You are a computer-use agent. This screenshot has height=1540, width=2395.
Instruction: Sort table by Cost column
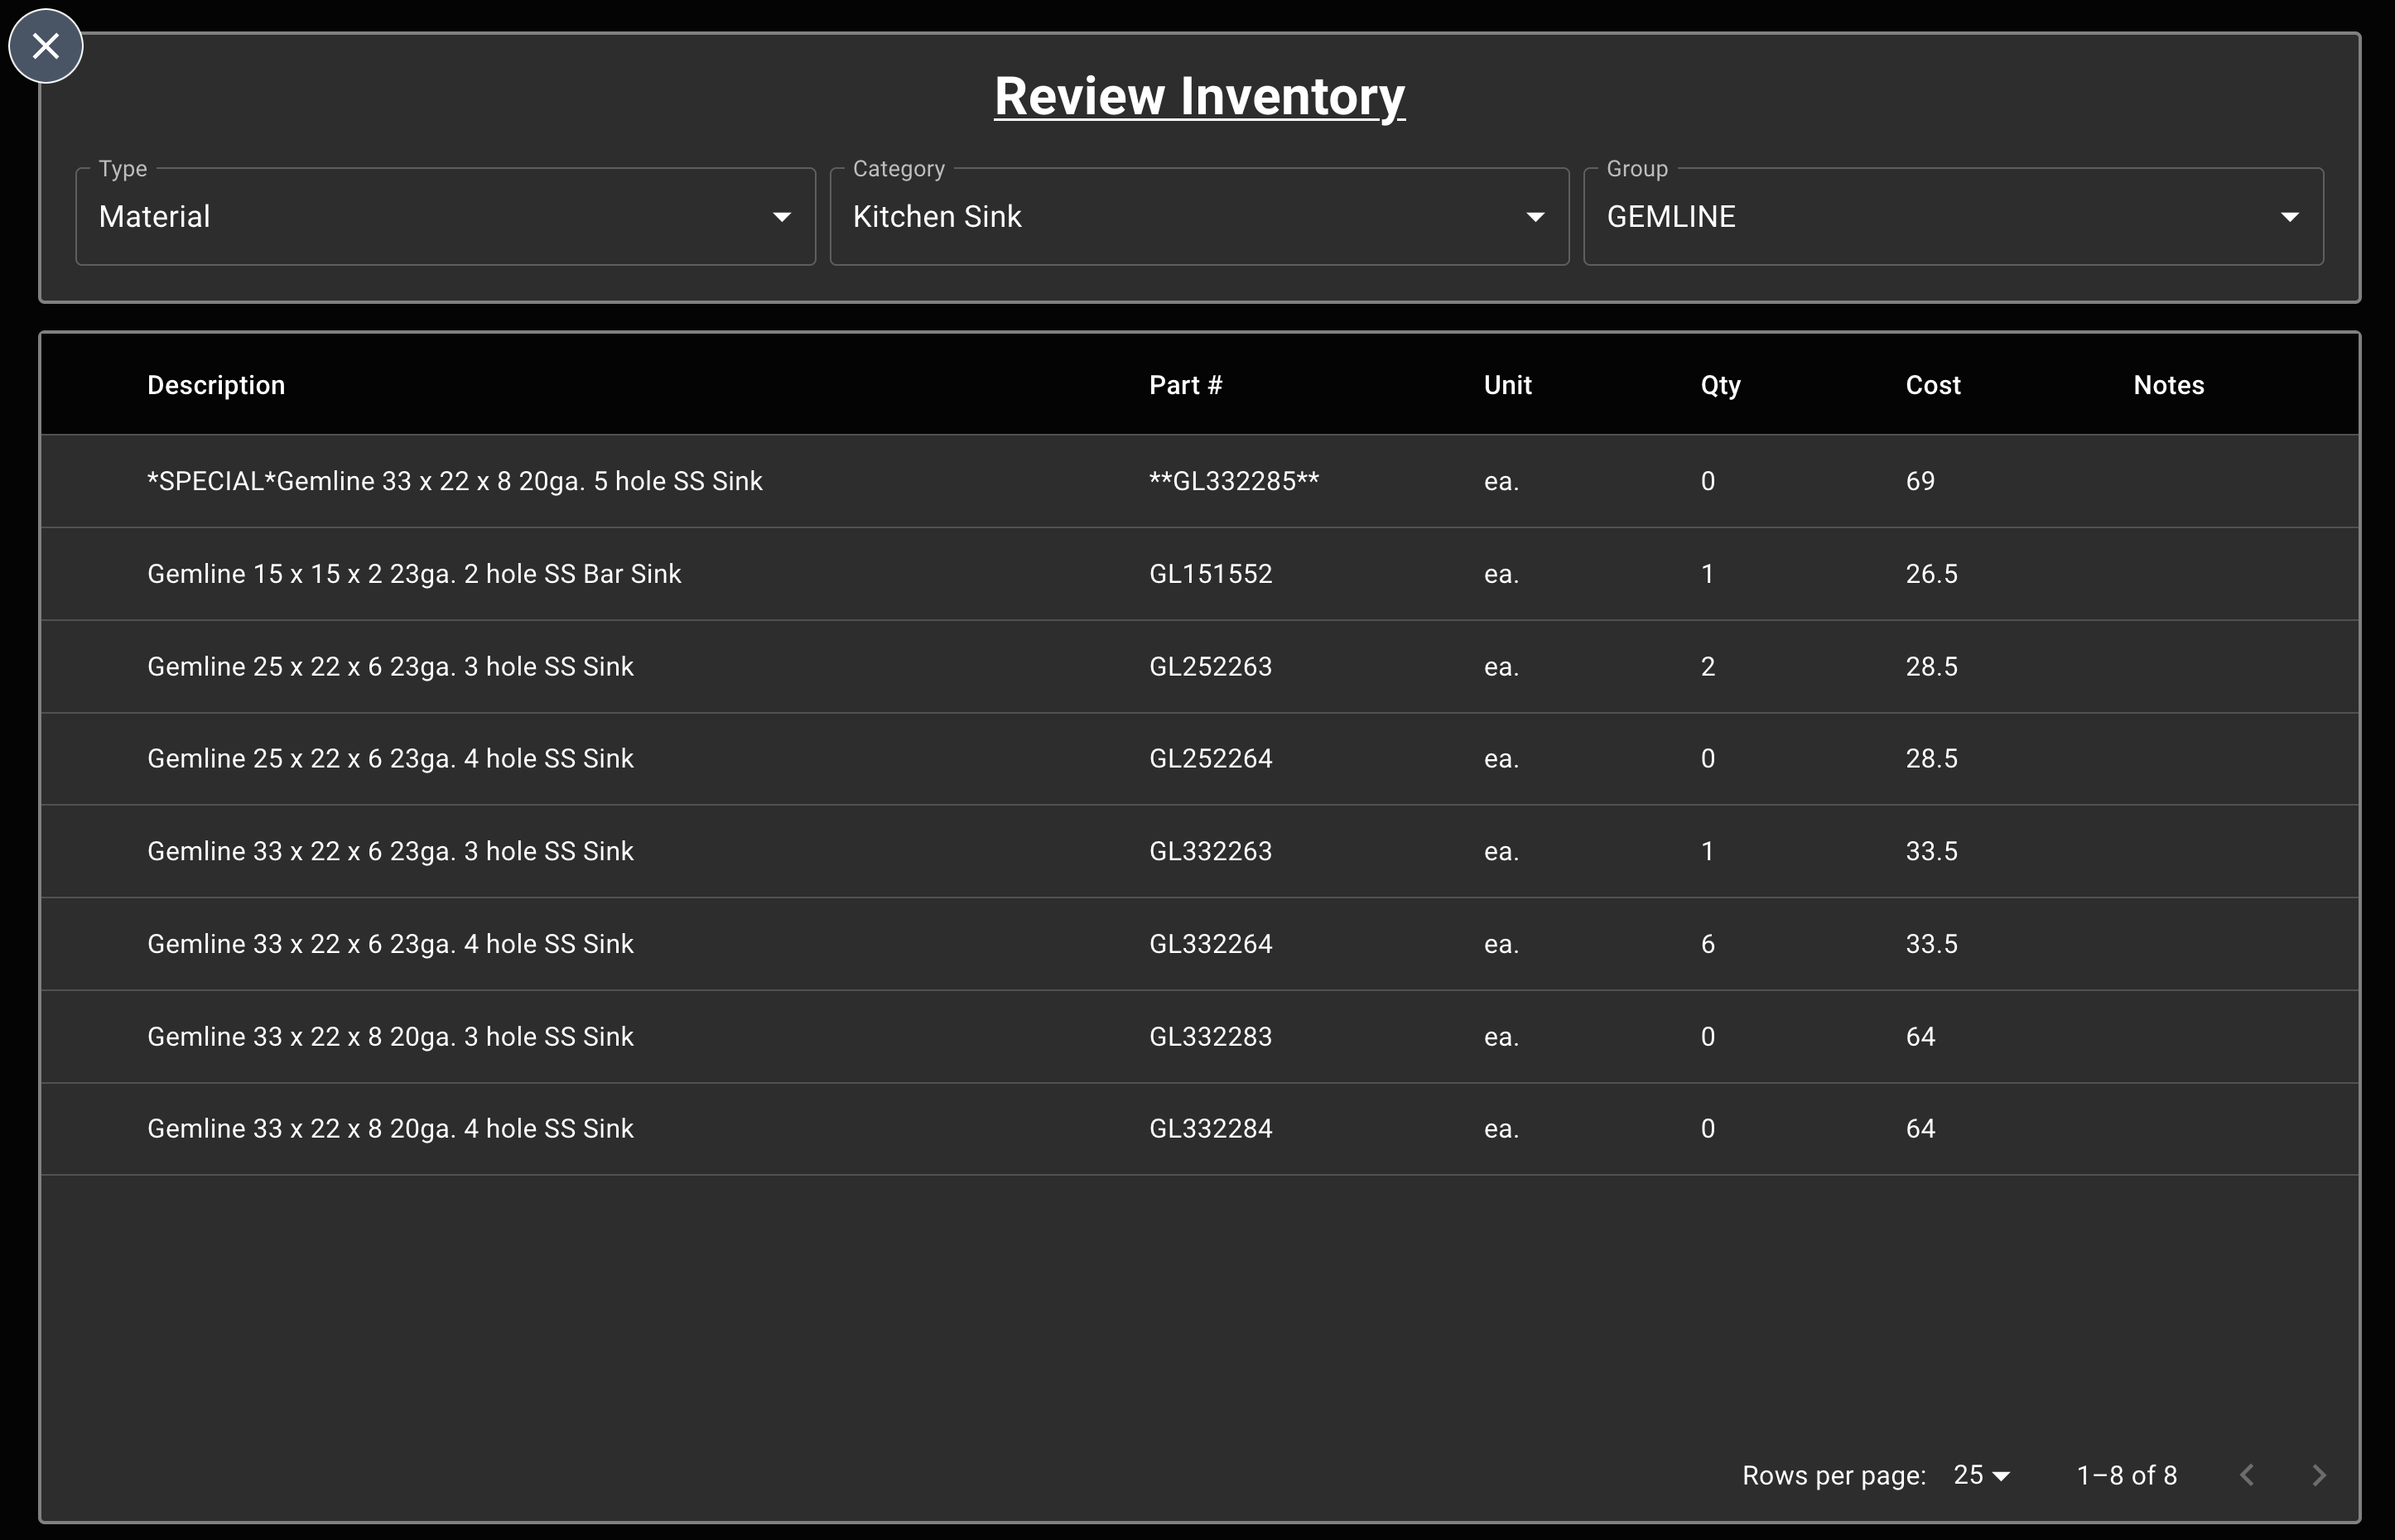click(x=1933, y=385)
